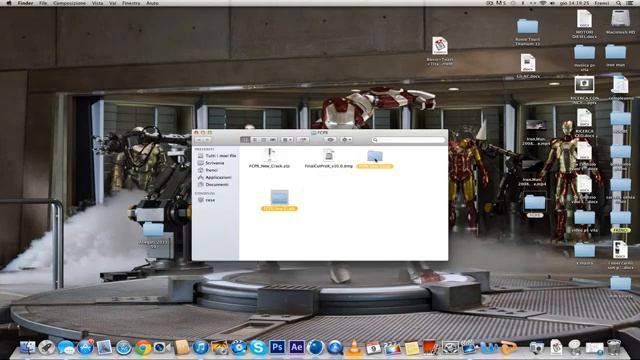Switch Finder to icon view

click(x=245, y=140)
